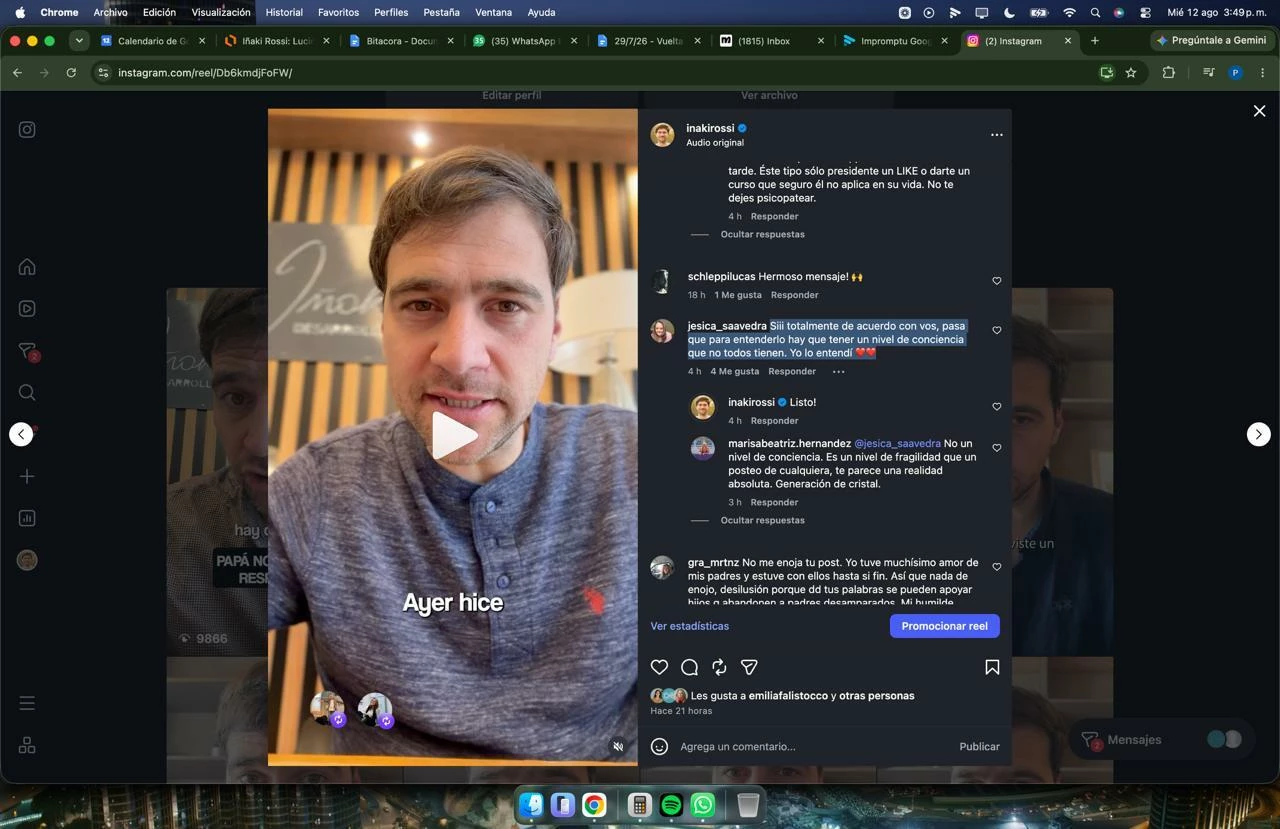Open Reels from the Instagram sidebar
The image size is (1280, 829).
[27, 308]
